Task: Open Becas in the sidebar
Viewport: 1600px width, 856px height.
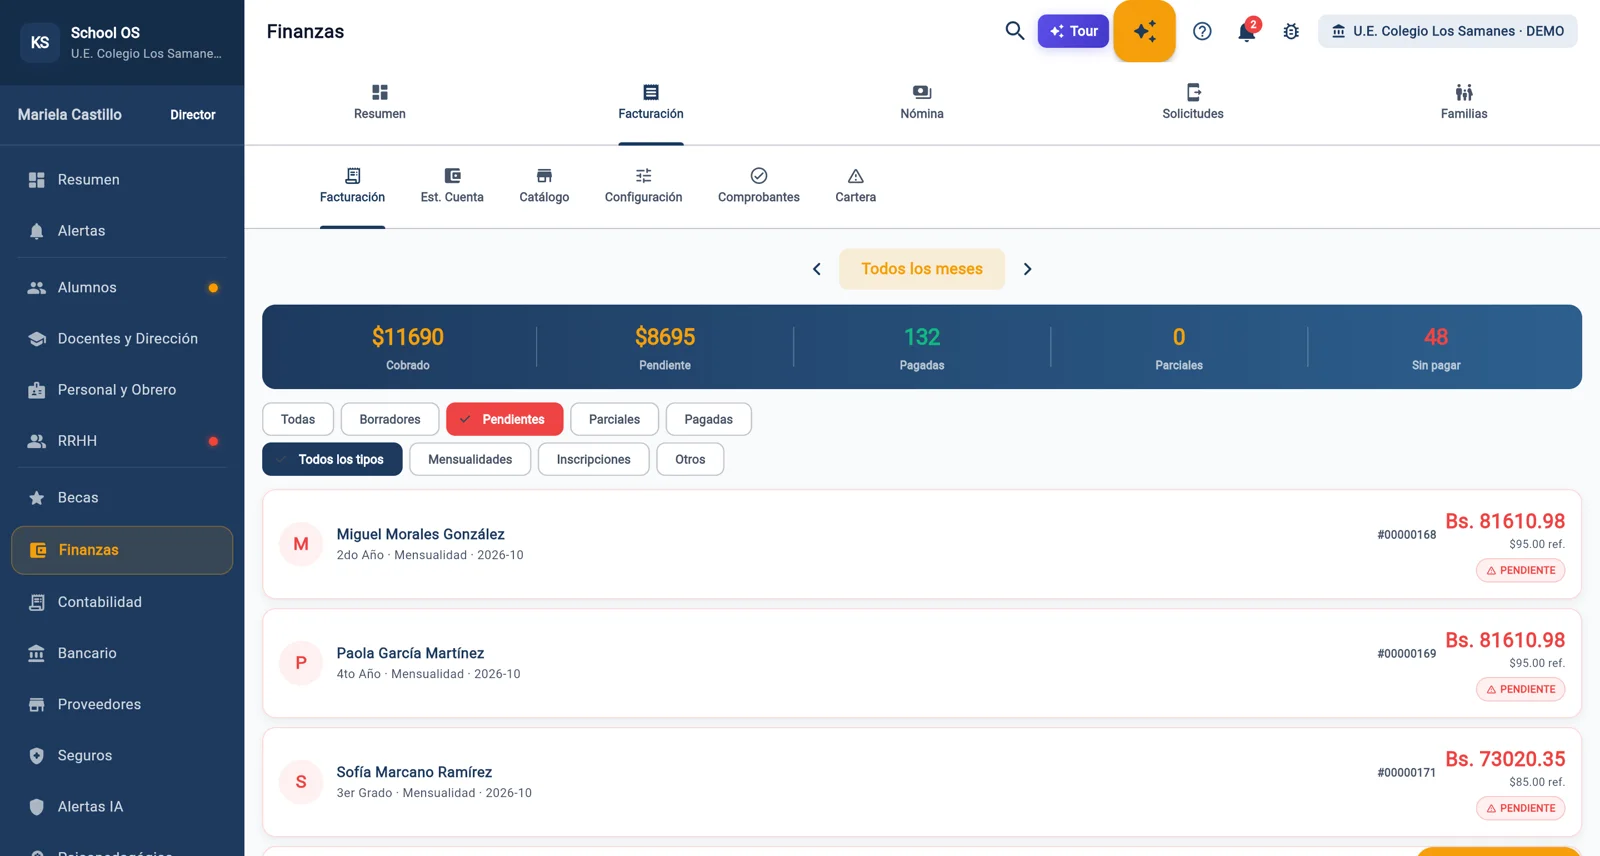Action: tap(122, 498)
